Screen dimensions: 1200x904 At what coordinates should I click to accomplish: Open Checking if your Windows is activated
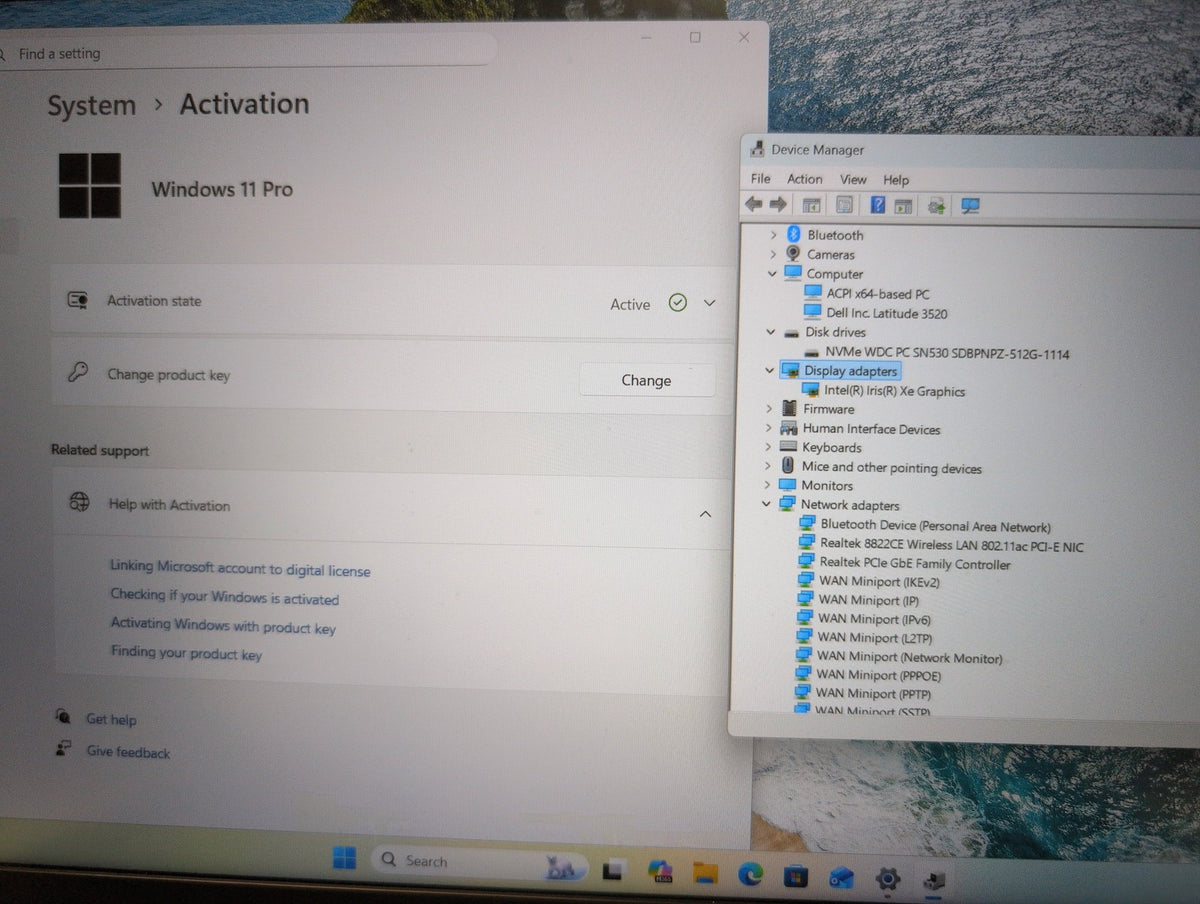[225, 597]
